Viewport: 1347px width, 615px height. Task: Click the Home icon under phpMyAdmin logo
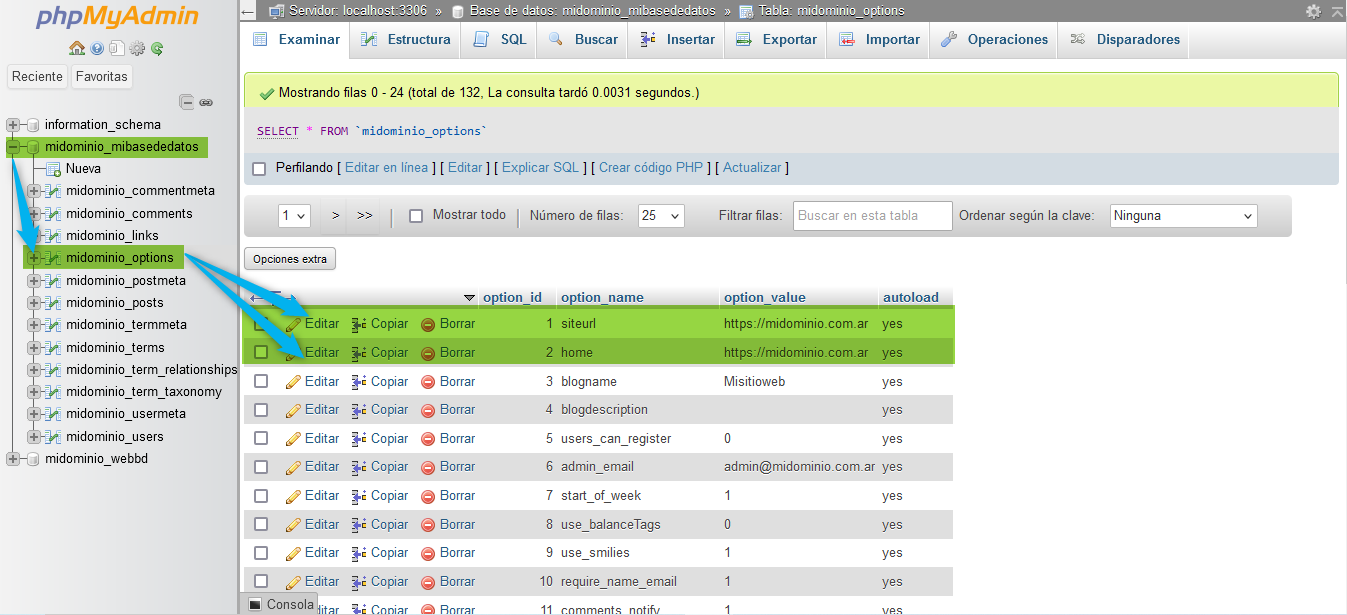77,48
